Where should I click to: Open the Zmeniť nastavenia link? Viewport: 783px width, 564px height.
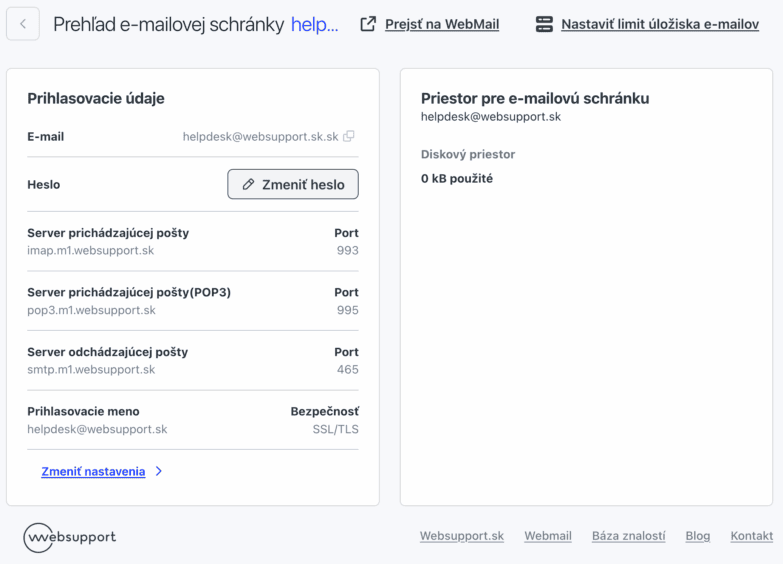[93, 471]
